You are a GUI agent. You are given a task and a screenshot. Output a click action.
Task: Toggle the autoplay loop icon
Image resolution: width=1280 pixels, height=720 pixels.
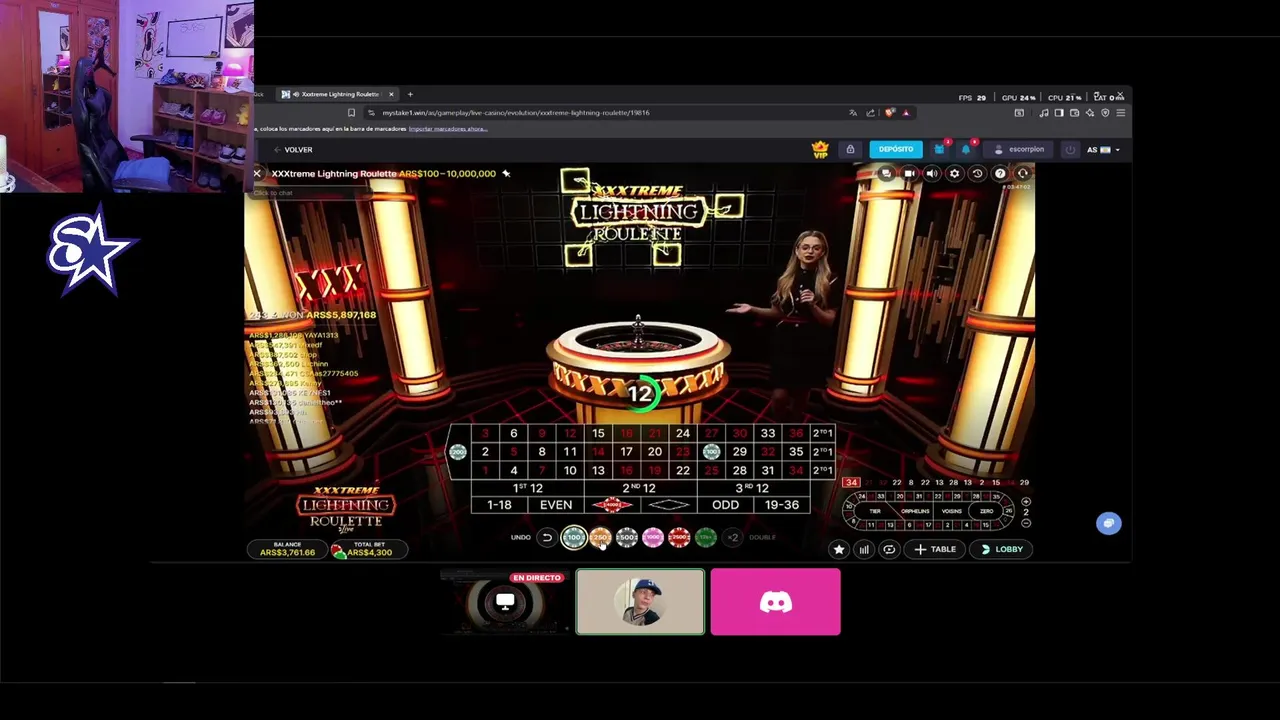coord(889,549)
